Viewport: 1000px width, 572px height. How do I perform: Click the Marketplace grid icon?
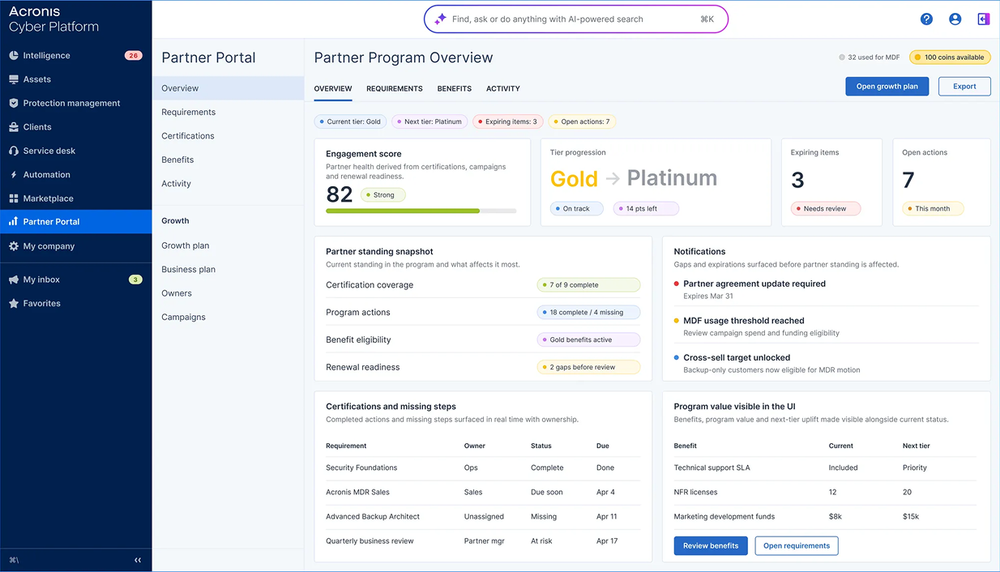[x=13, y=198]
